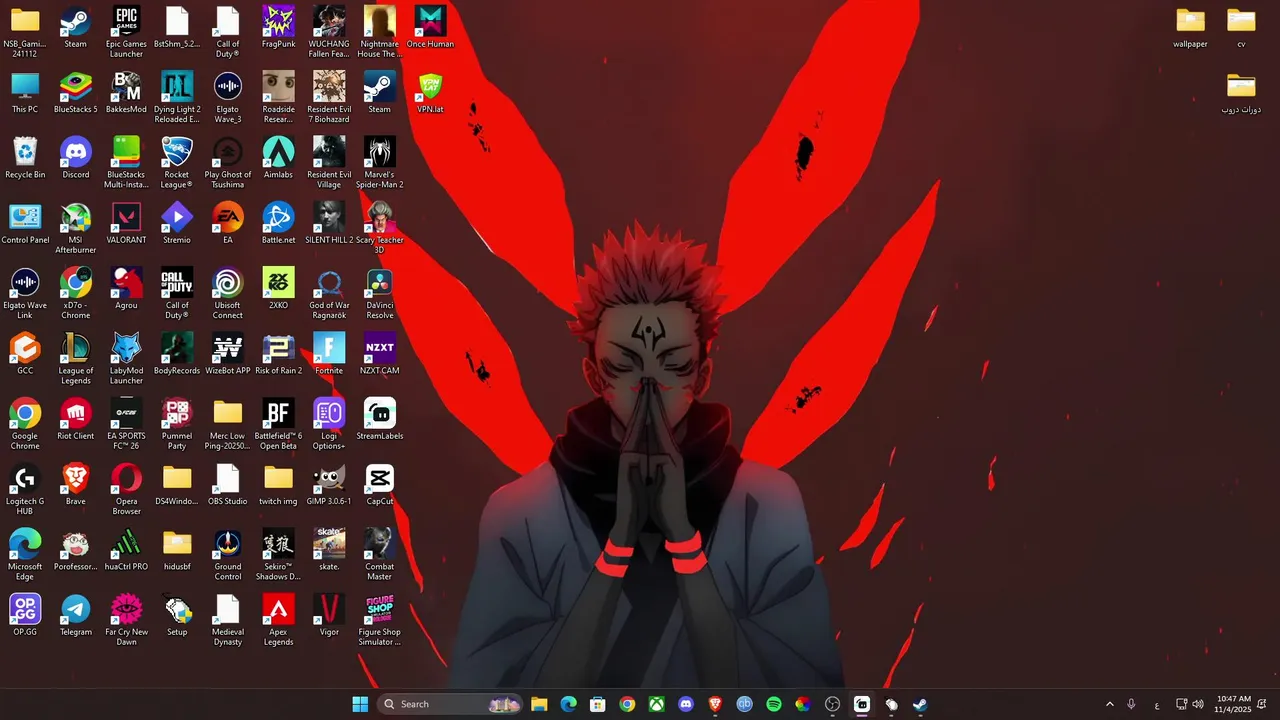Open MSI Afterburner shortcut
The width and height of the screenshot is (1280, 720).
coord(76,228)
